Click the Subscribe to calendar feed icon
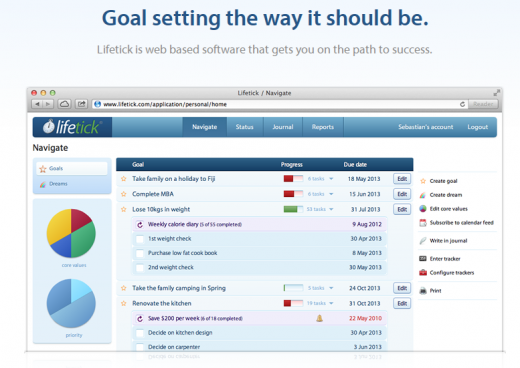Screen dimensions: 520x368 (423, 223)
